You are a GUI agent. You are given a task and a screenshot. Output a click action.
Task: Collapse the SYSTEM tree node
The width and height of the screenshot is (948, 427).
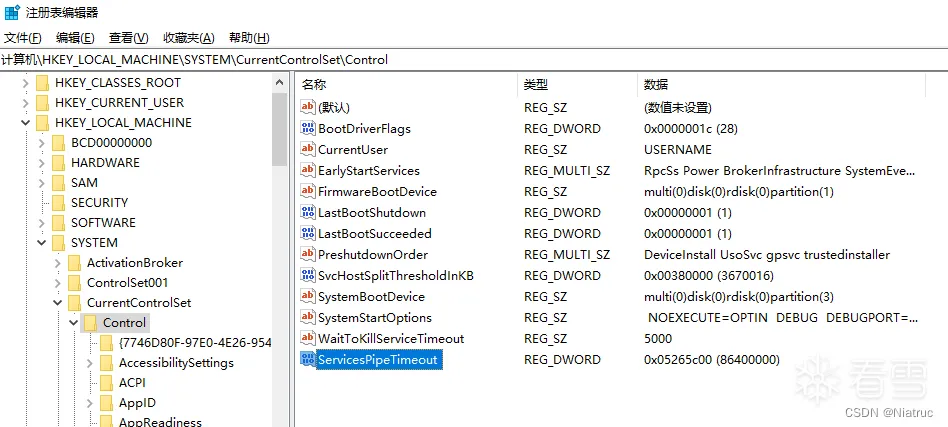(x=41, y=243)
